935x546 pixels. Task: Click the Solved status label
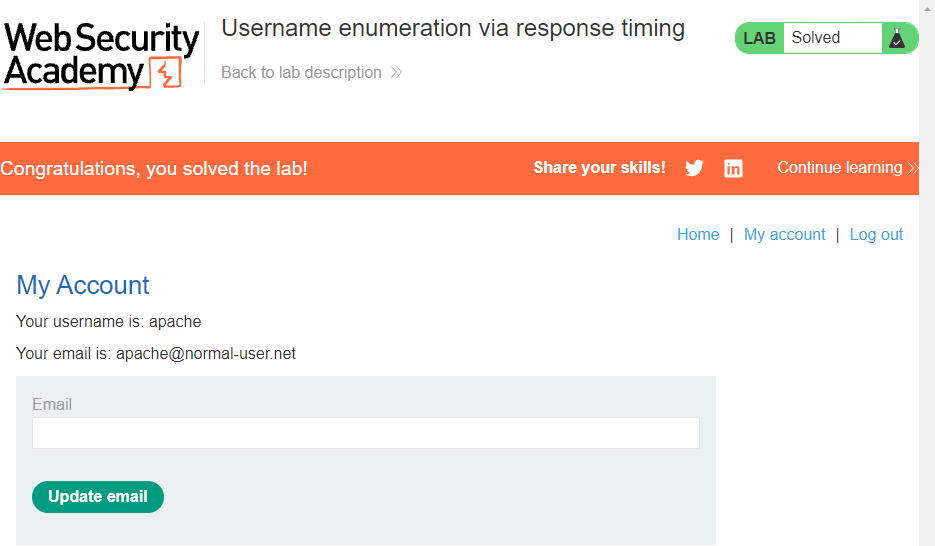[816, 38]
